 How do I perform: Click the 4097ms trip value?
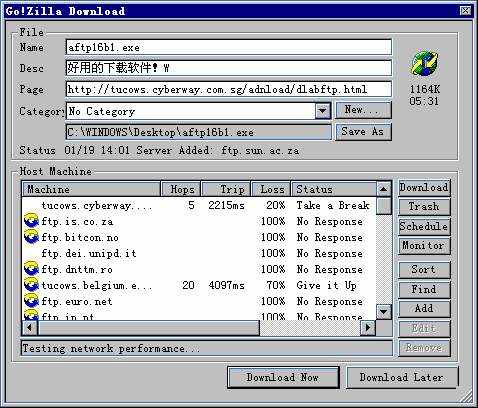(x=226, y=285)
